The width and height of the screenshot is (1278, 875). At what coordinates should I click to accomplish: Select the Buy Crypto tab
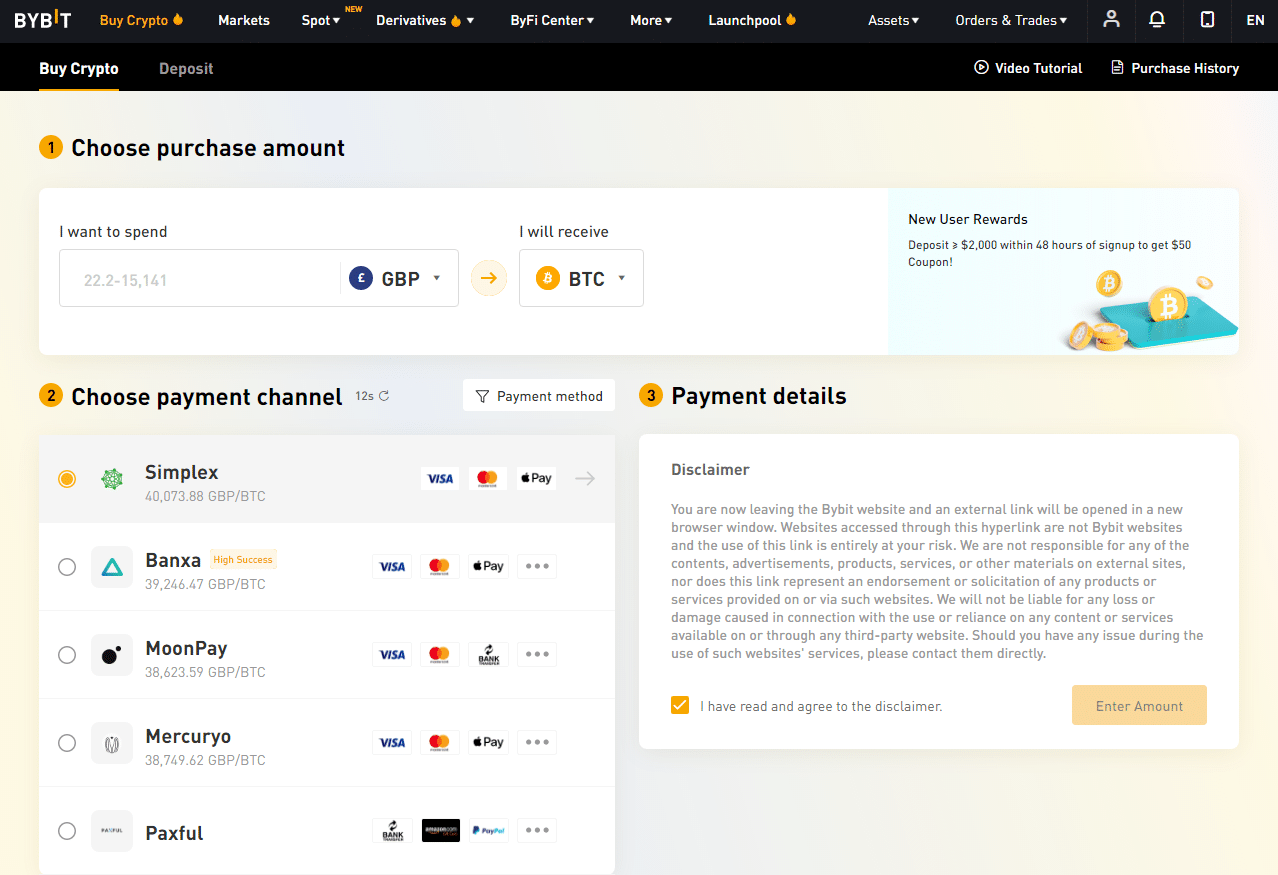pyautogui.click(x=79, y=68)
